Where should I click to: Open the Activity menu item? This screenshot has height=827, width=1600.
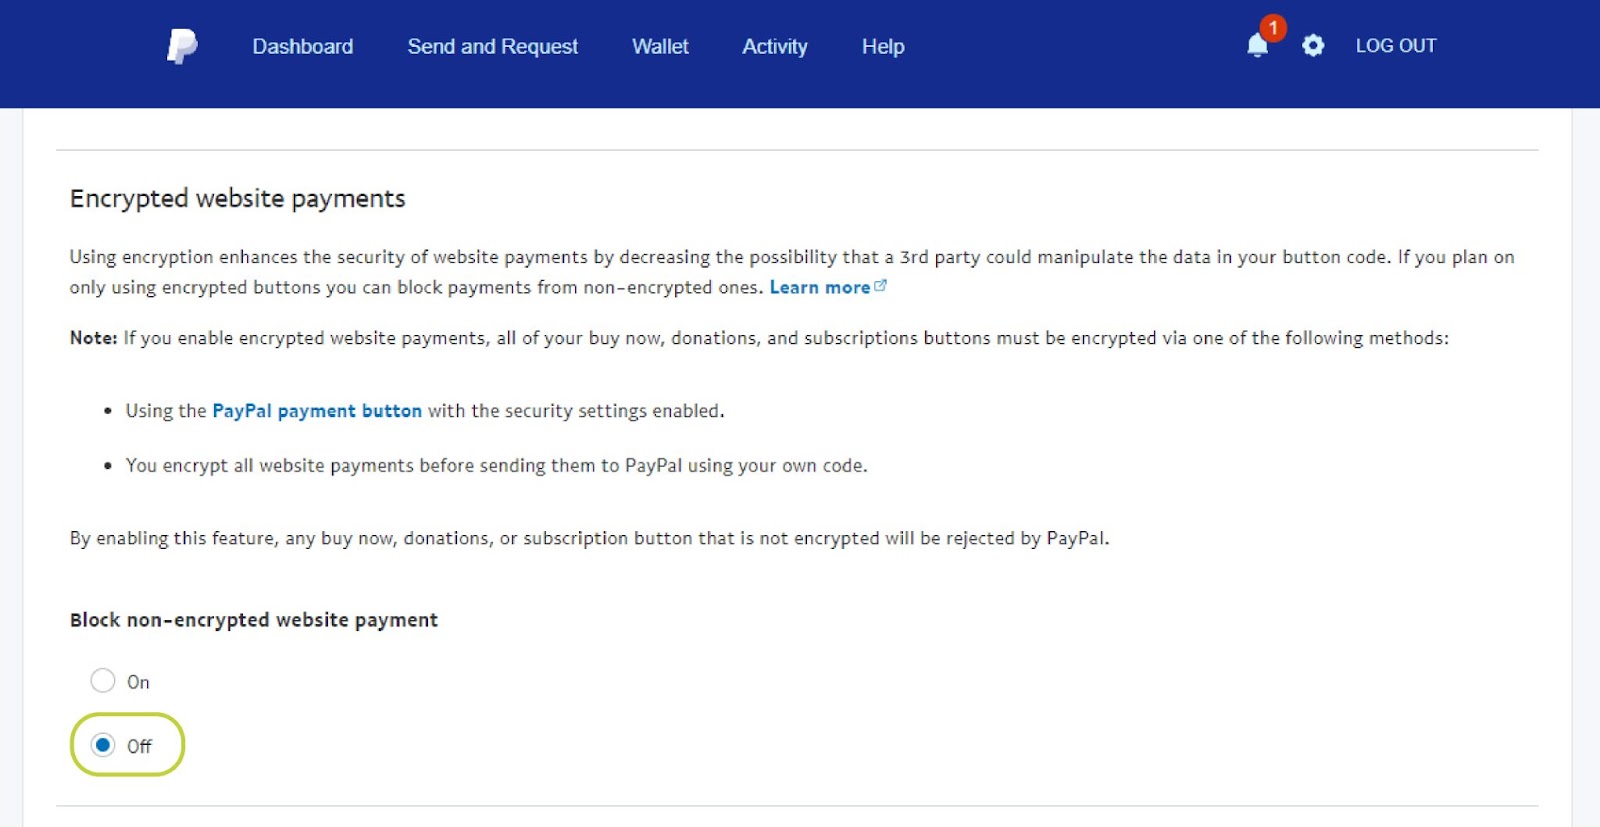pos(774,46)
